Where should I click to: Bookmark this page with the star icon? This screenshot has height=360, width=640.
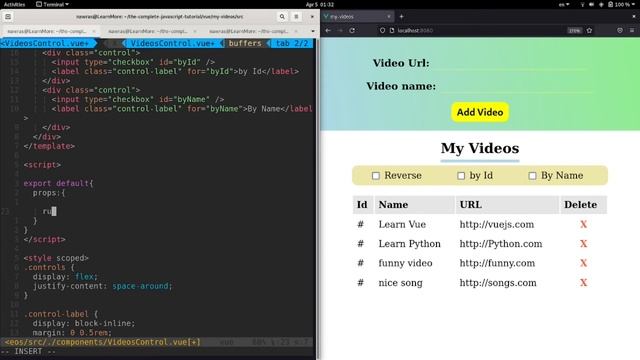click(x=589, y=31)
